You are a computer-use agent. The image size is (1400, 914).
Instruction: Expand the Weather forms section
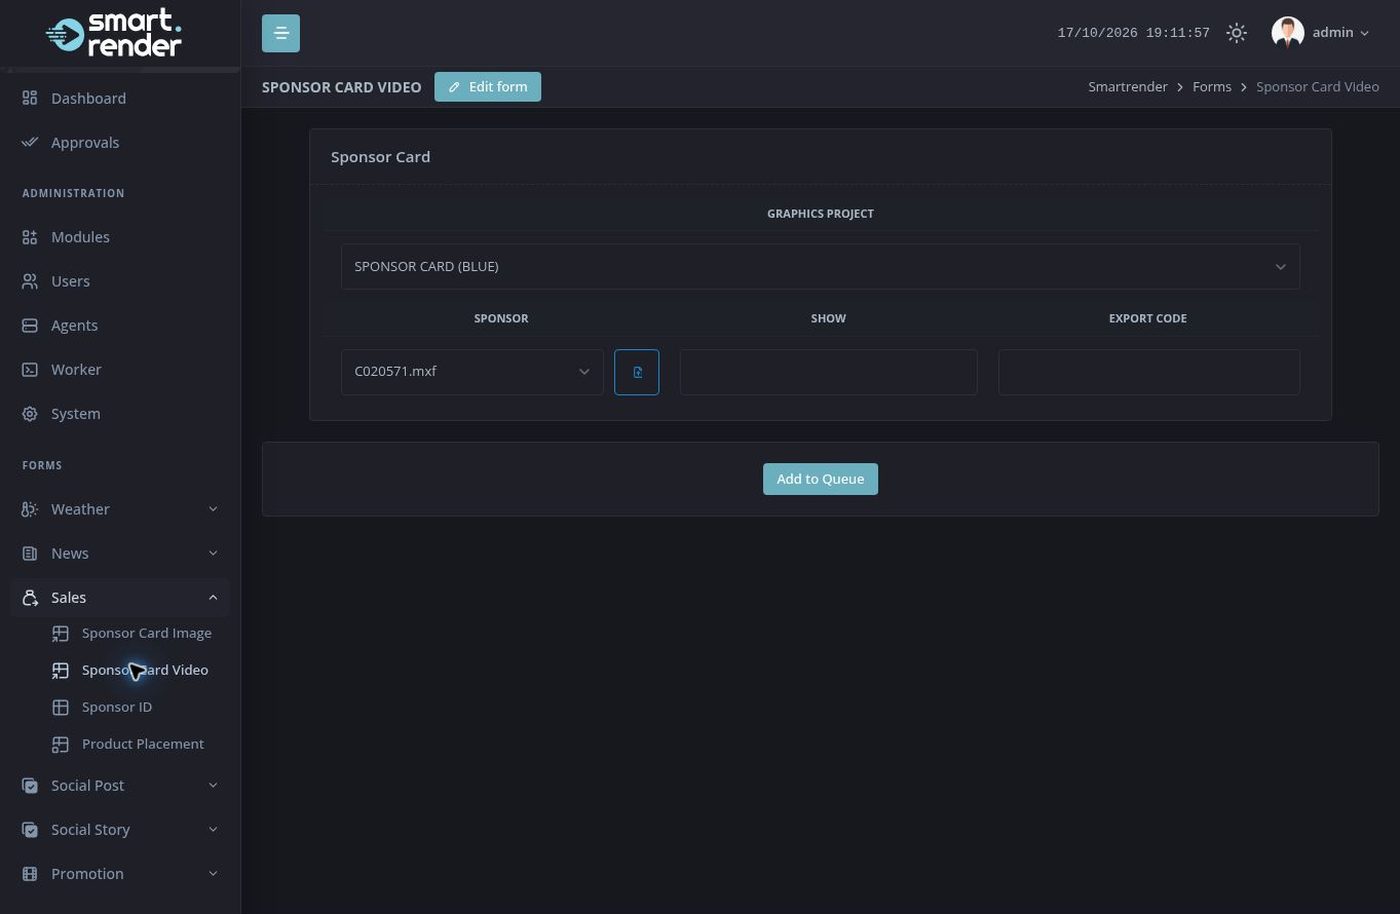(213, 509)
